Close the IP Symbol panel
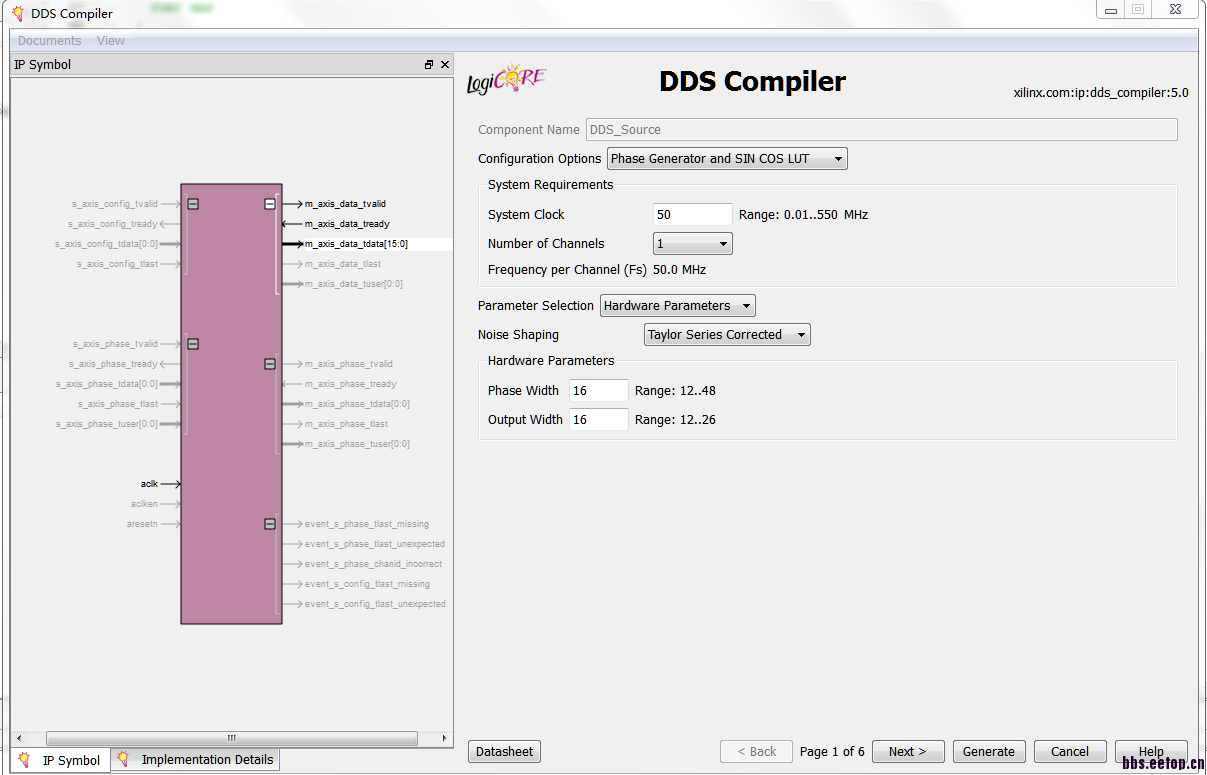Image resolution: width=1207 pixels, height=775 pixels. pos(445,63)
